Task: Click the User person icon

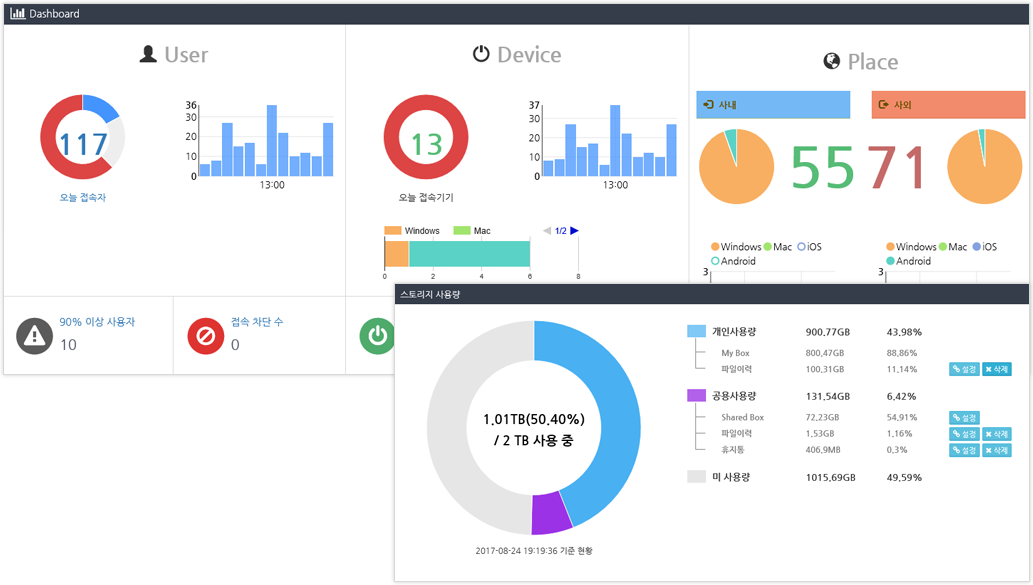Action: pos(148,54)
